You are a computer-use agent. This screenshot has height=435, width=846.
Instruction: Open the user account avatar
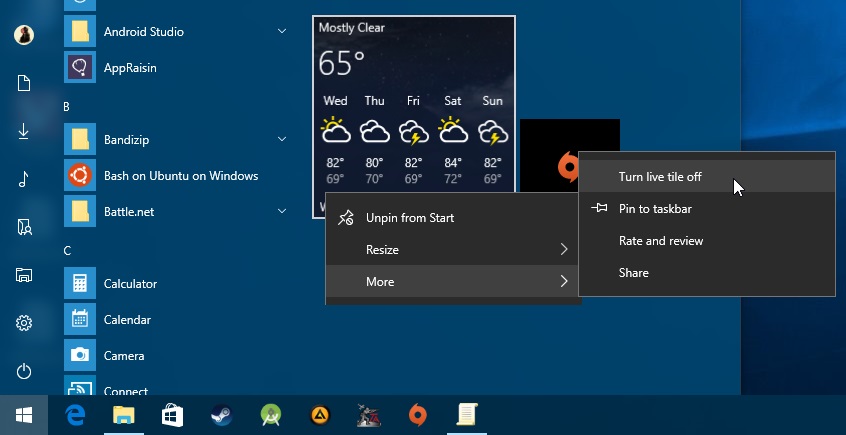pyautogui.click(x=24, y=35)
